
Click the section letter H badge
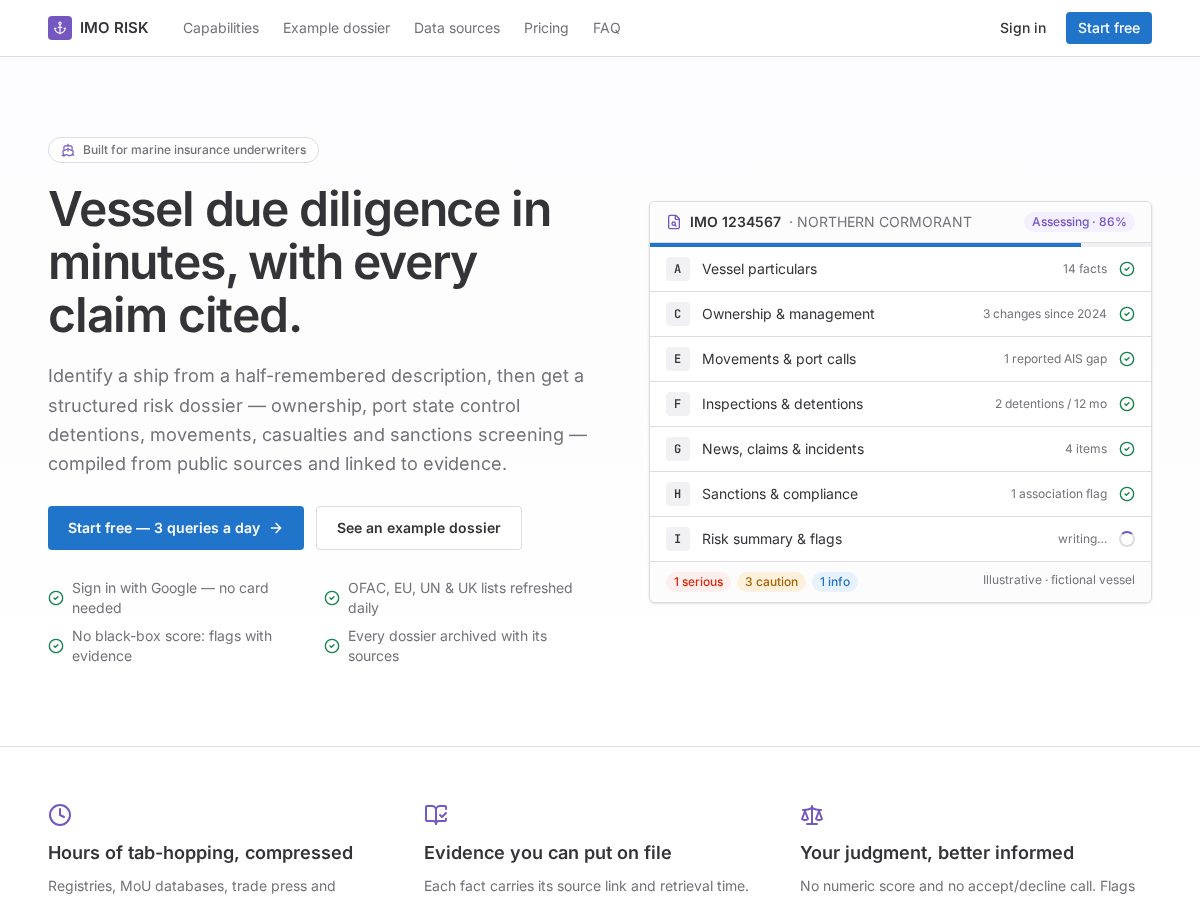[678, 494]
